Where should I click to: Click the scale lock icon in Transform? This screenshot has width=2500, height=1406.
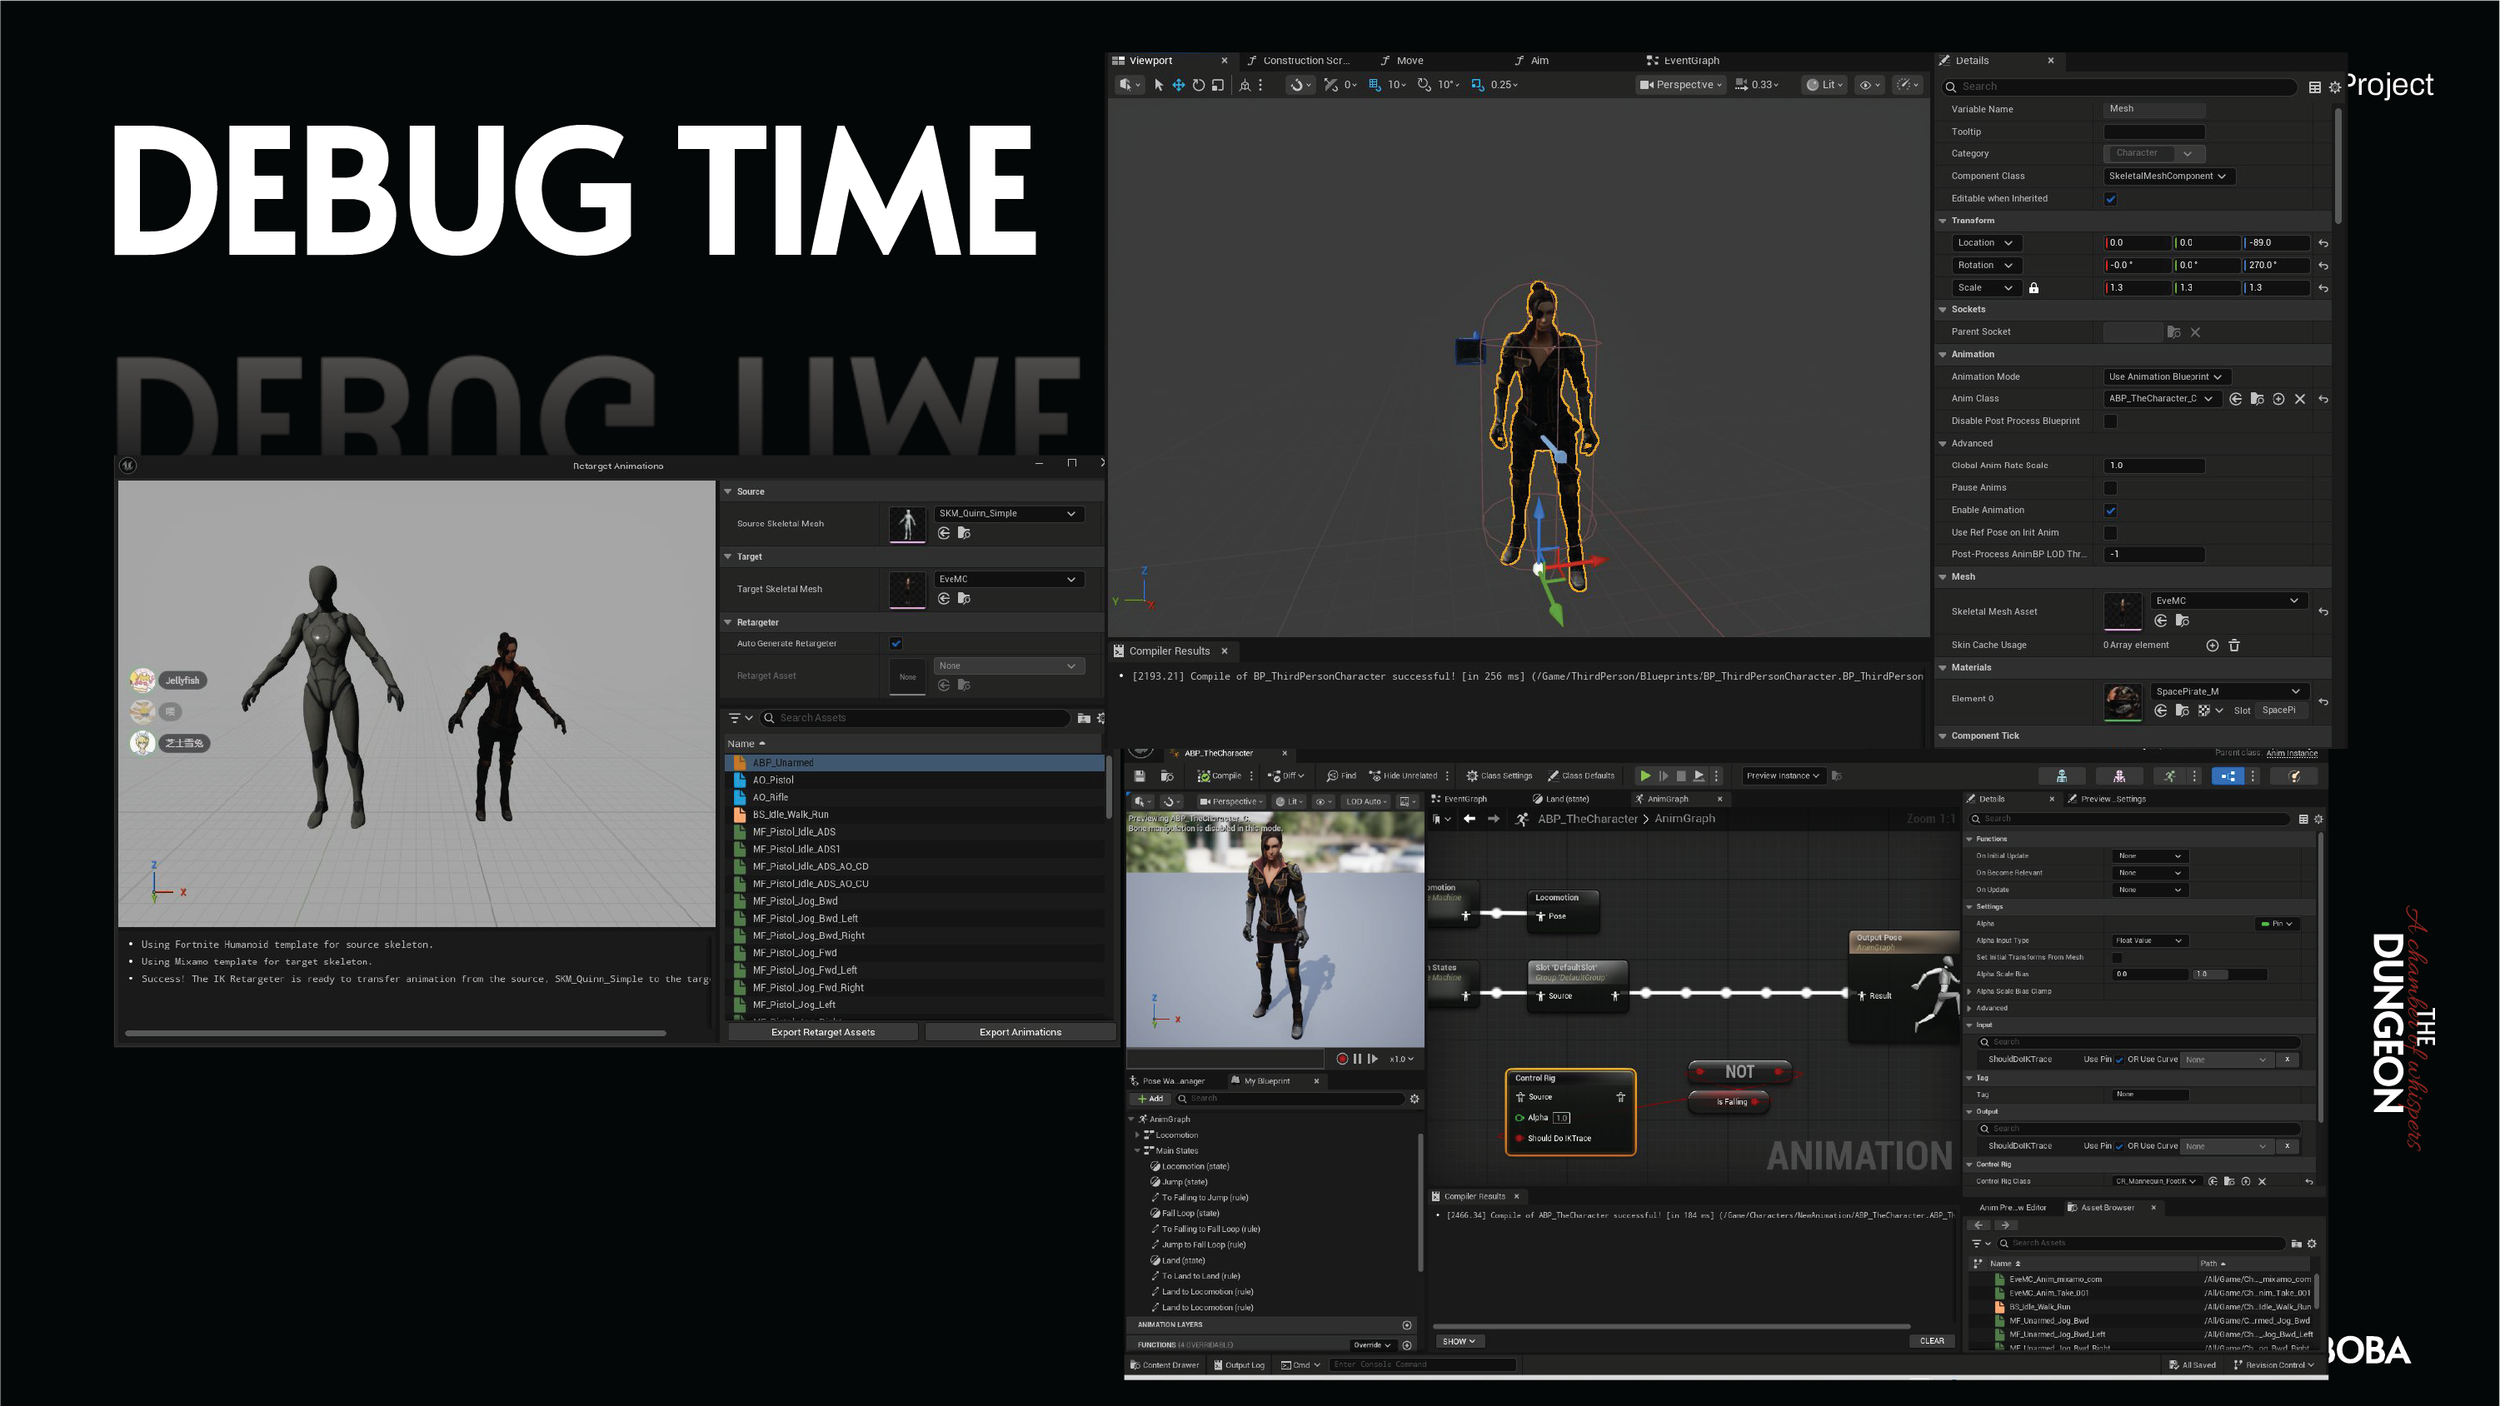[x=2033, y=288]
